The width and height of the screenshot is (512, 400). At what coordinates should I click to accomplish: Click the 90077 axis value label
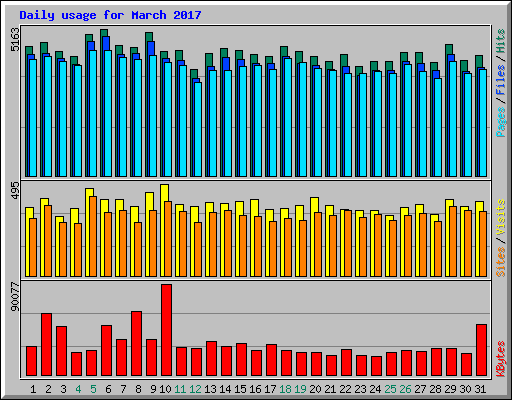point(15,297)
